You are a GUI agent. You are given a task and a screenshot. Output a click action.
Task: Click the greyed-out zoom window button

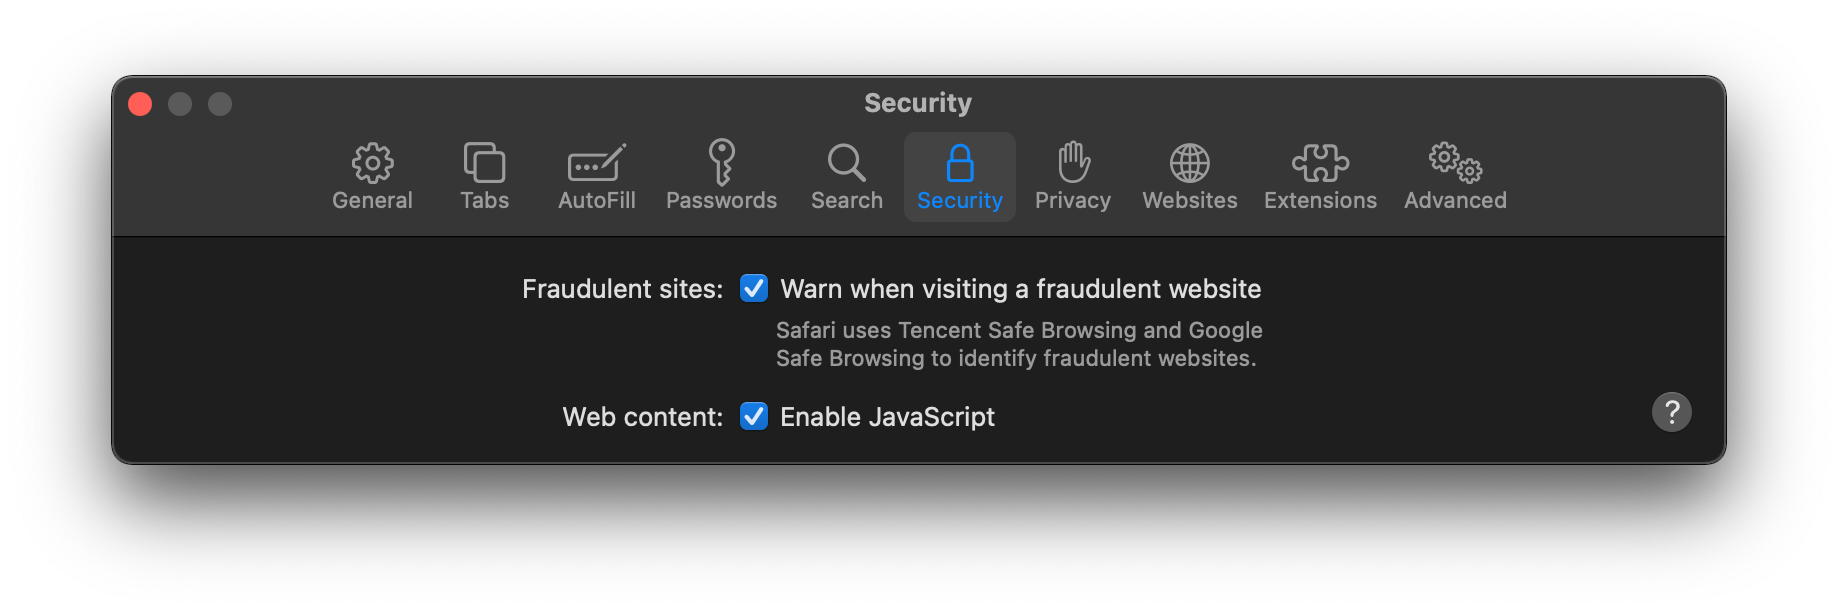(220, 104)
